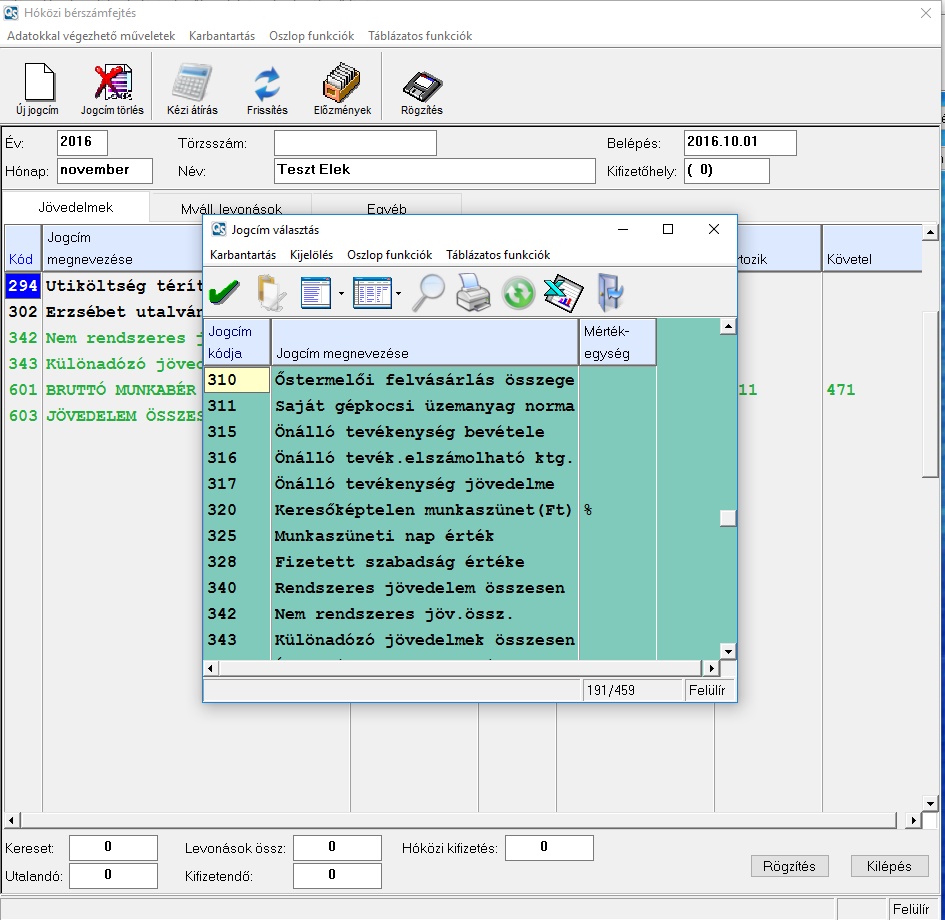Click the dialog's vertical scrollbar thumb
This screenshot has width=945, height=920.
point(728,518)
